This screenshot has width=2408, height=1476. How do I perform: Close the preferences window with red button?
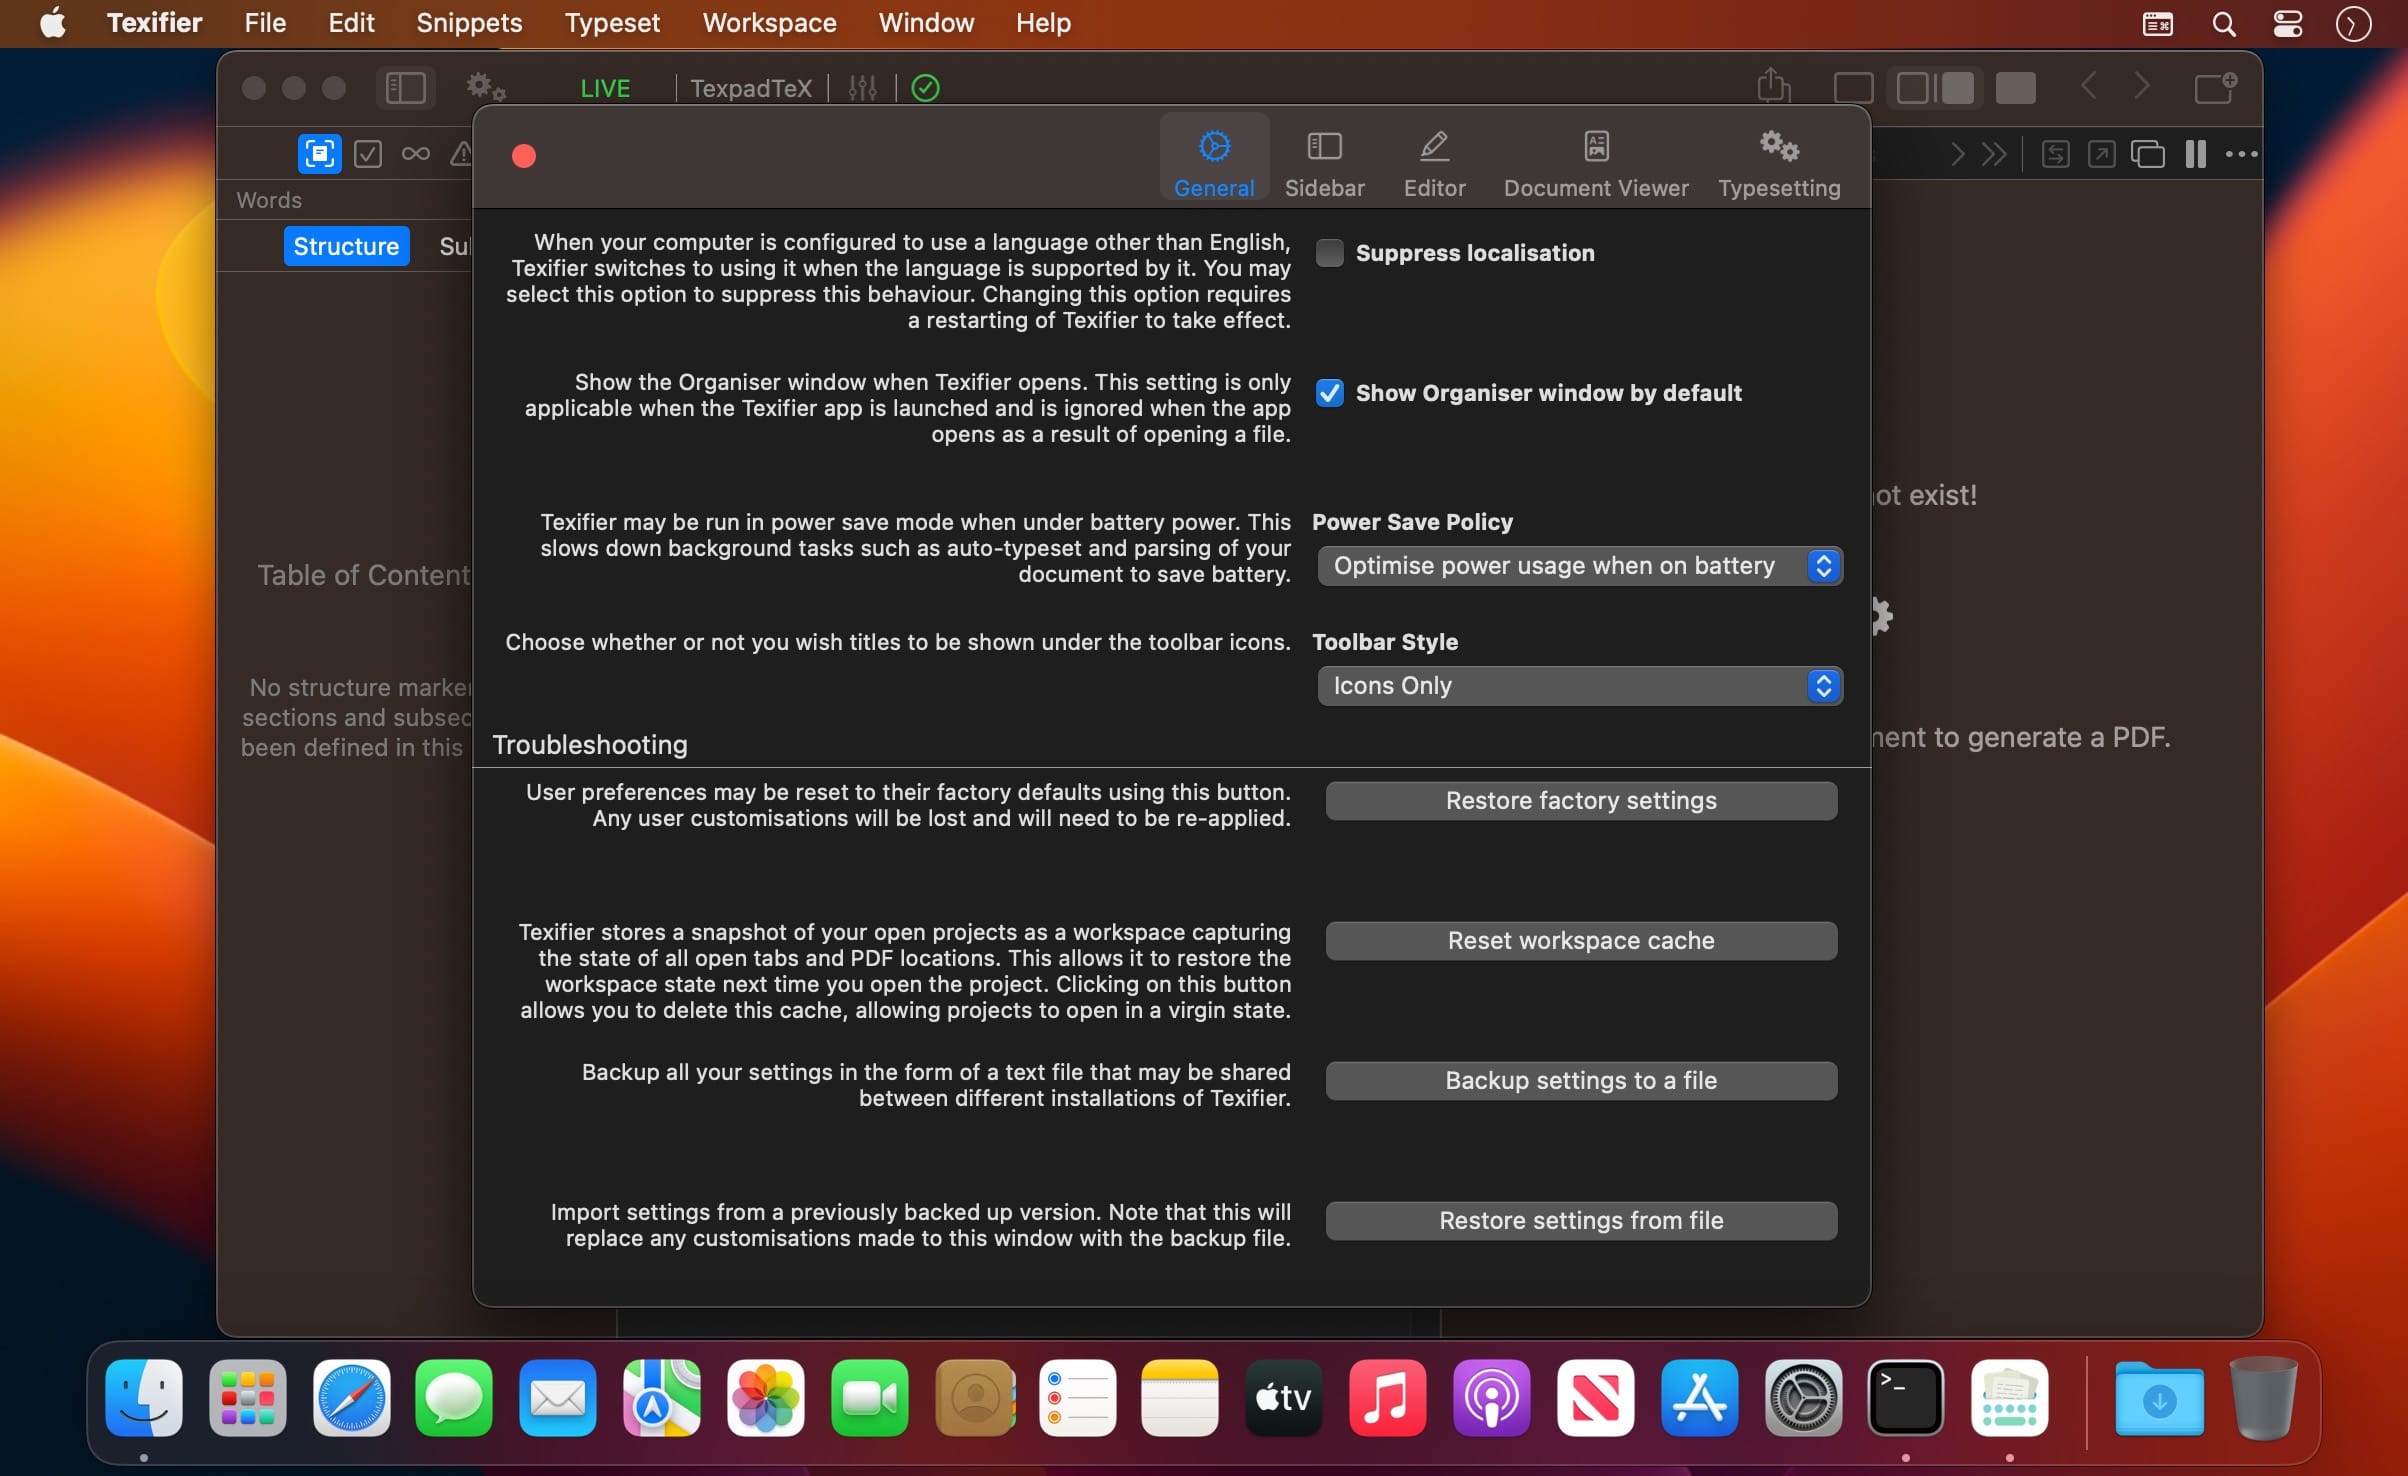coord(524,156)
